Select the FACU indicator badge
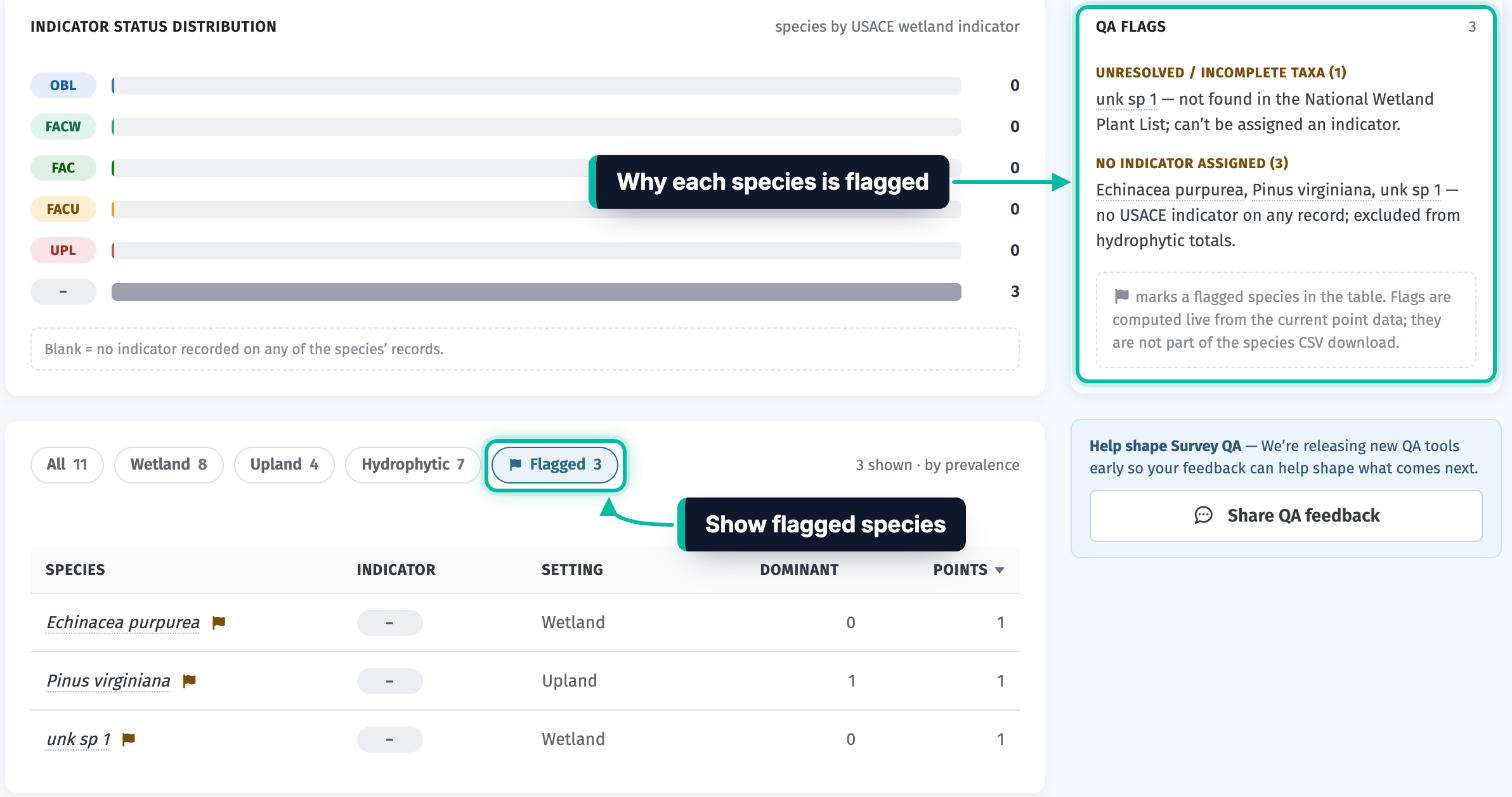This screenshot has height=797, width=1512. [x=63, y=209]
